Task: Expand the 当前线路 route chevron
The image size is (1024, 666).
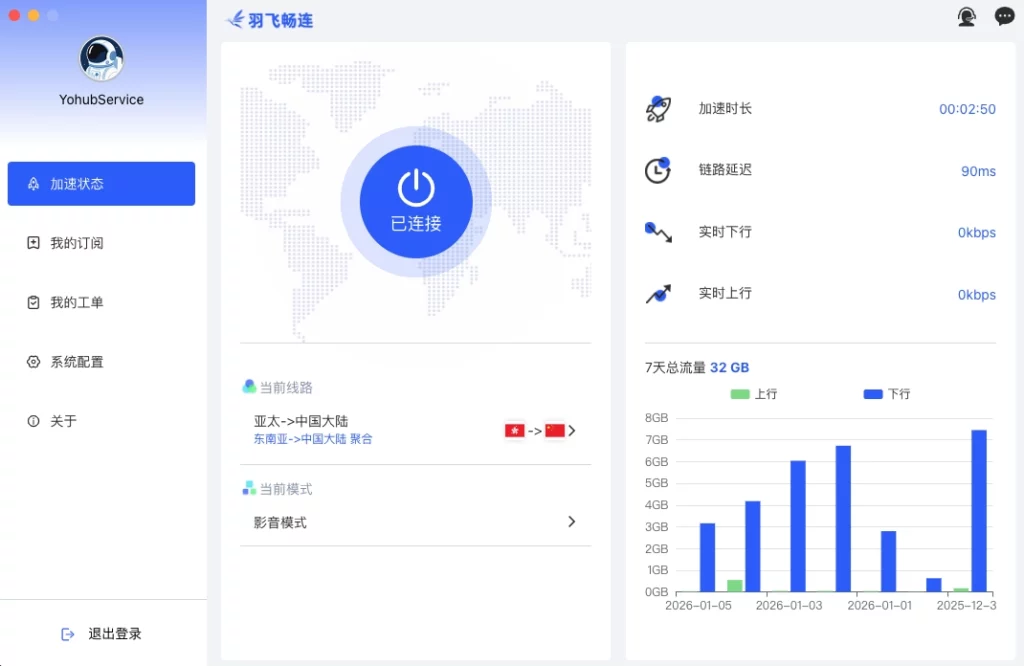Action: pos(571,430)
